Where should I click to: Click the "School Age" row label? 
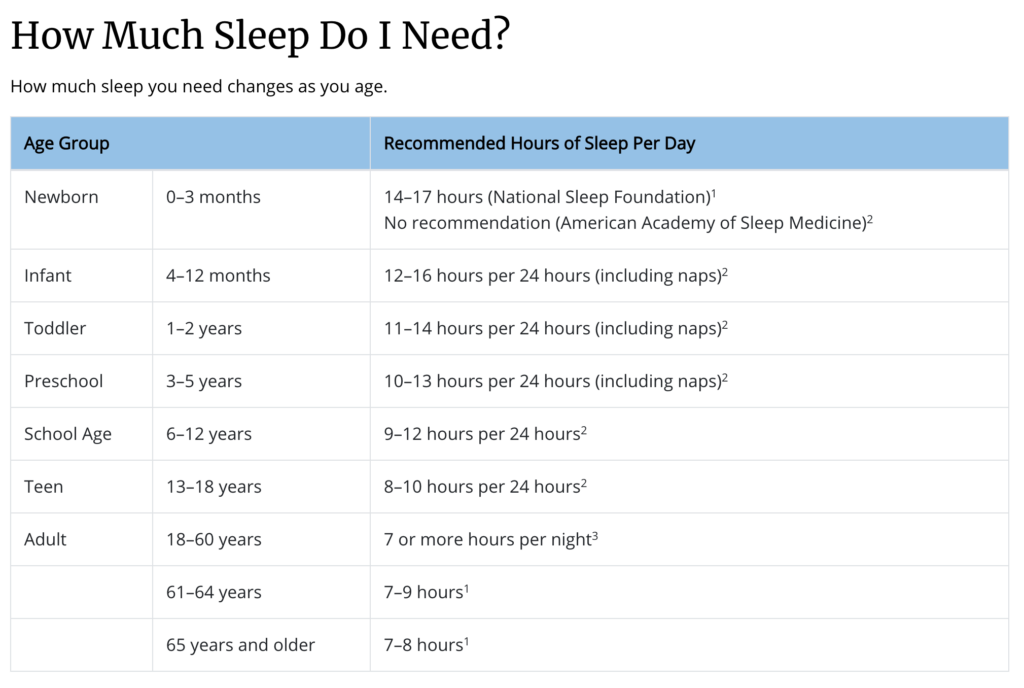[x=68, y=434]
